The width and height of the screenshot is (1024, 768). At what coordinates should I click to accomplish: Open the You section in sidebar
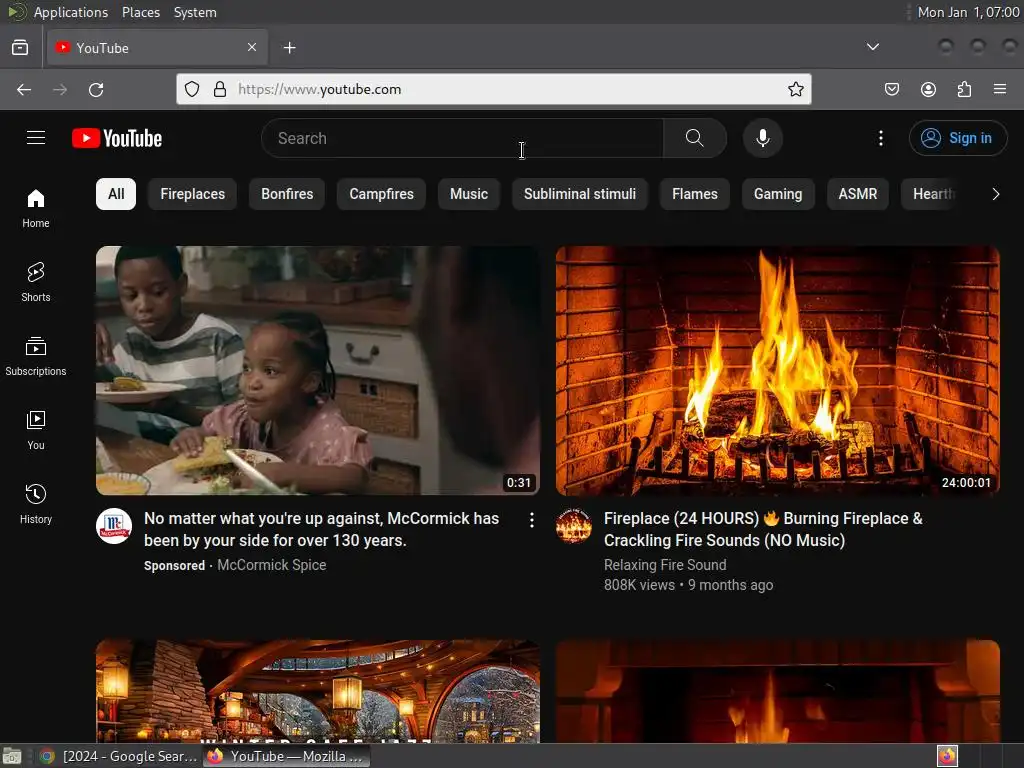36,430
